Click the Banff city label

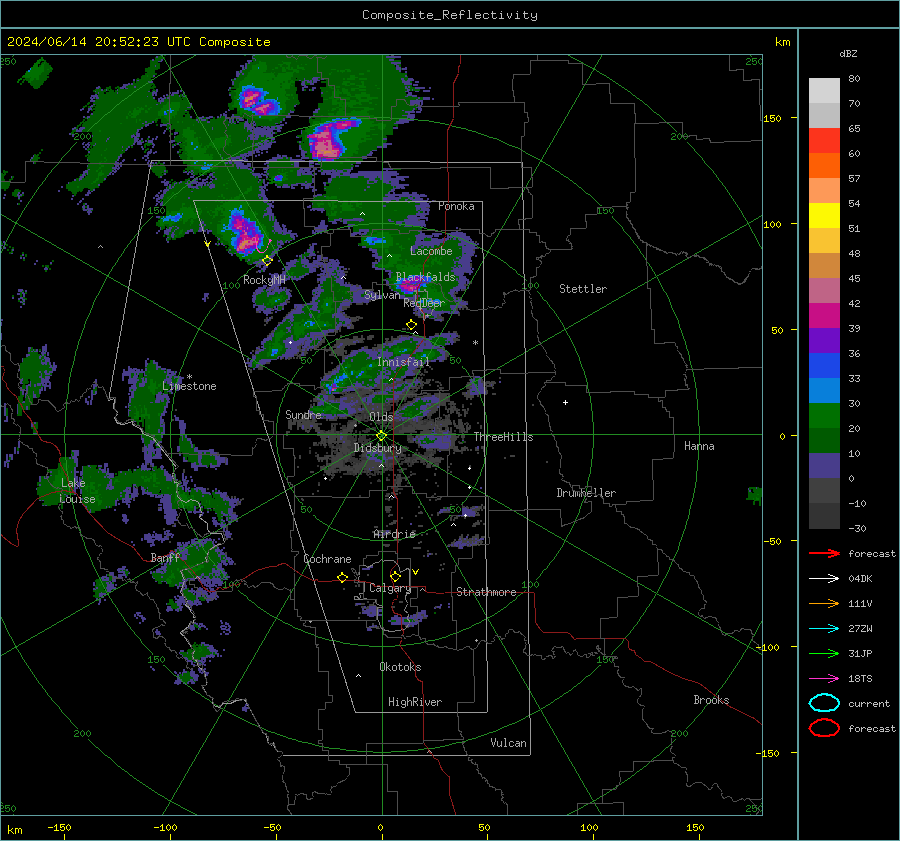[165, 558]
